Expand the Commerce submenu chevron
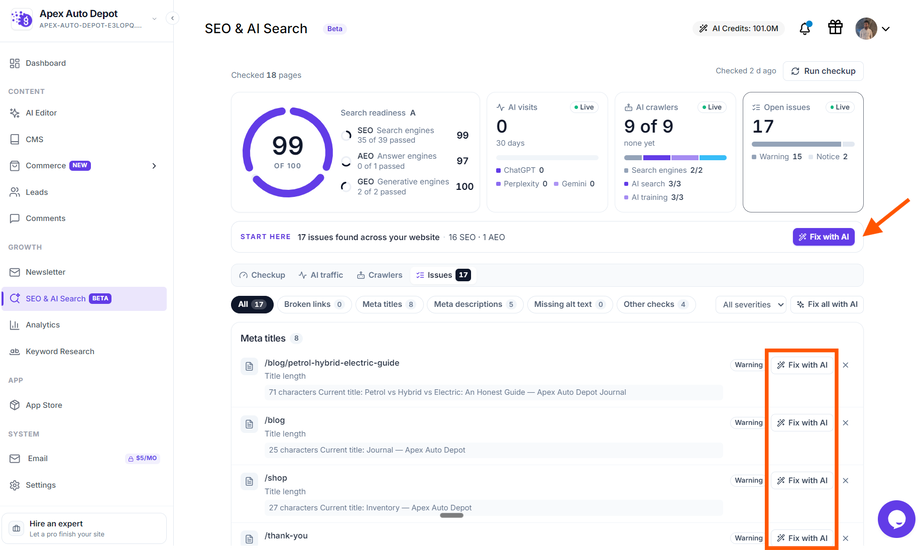919x550 pixels. point(154,166)
